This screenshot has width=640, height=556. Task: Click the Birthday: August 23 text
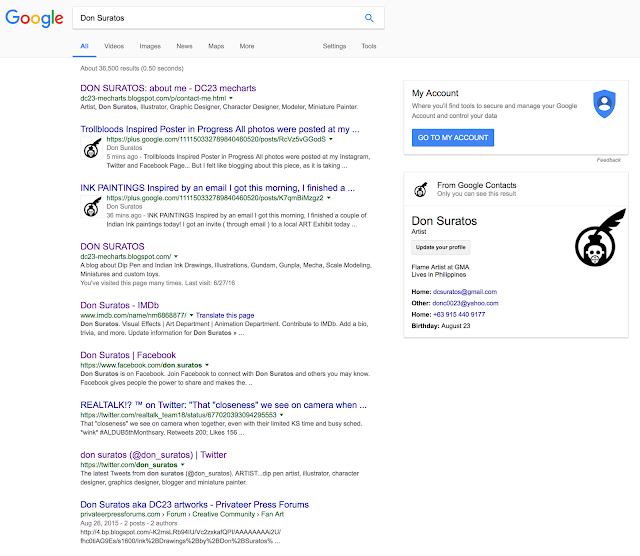click(x=441, y=326)
